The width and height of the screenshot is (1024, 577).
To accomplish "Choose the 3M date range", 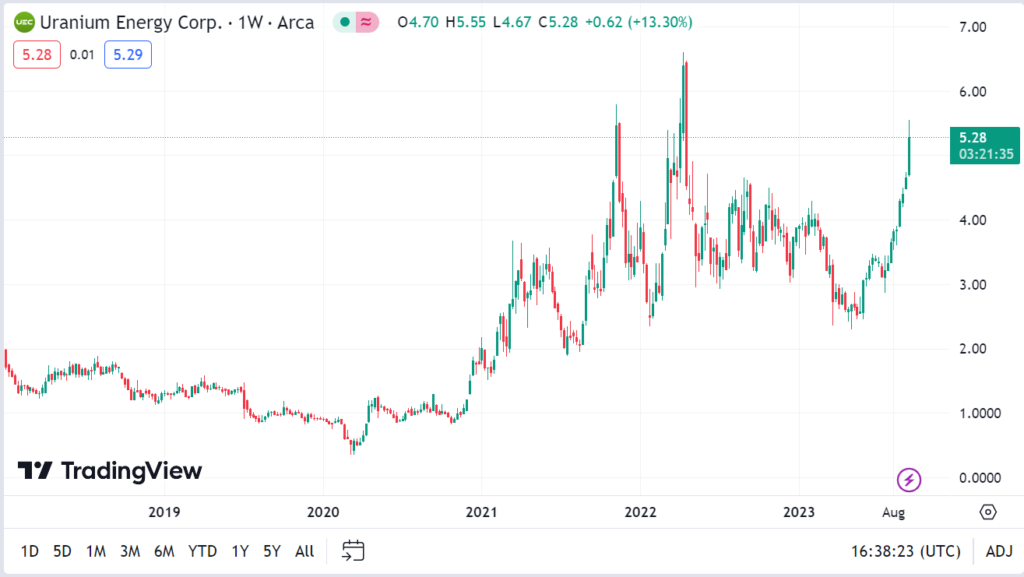I will [129, 551].
